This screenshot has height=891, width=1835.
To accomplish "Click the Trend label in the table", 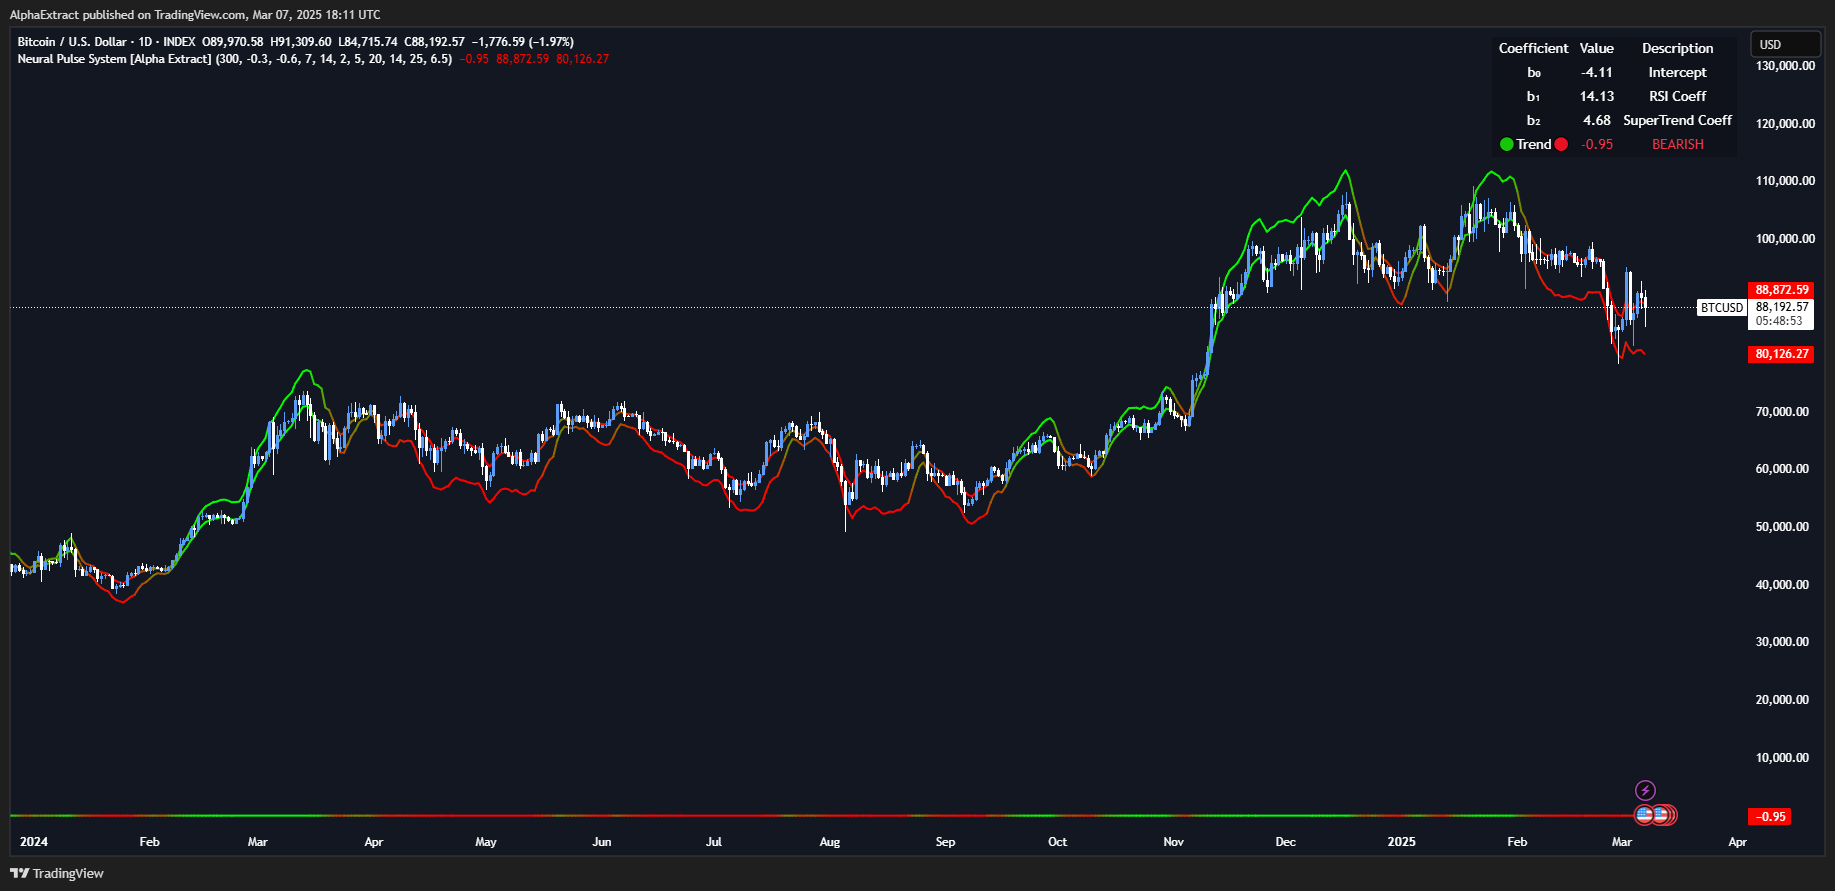I will pos(1533,144).
